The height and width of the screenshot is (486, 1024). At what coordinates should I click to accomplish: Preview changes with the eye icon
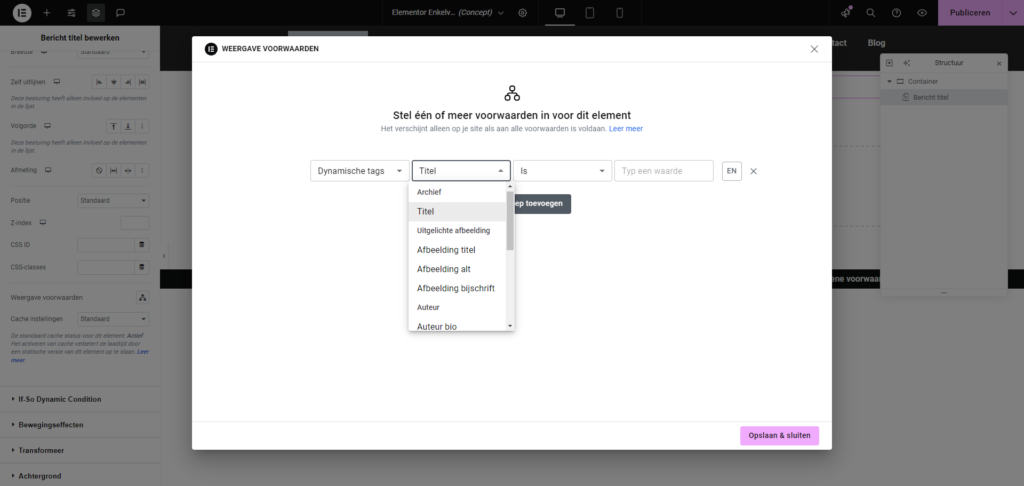click(921, 12)
